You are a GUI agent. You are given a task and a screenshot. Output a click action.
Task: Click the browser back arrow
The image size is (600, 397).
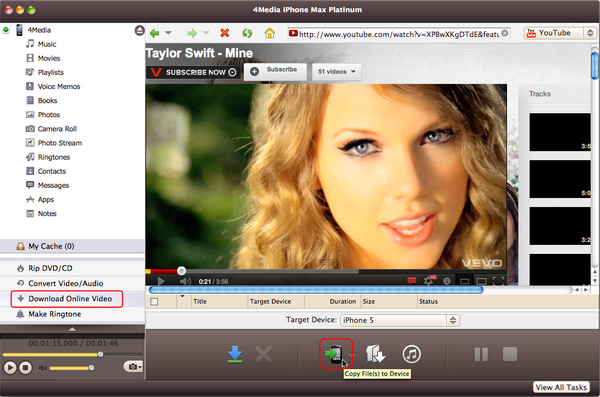pyautogui.click(x=155, y=33)
